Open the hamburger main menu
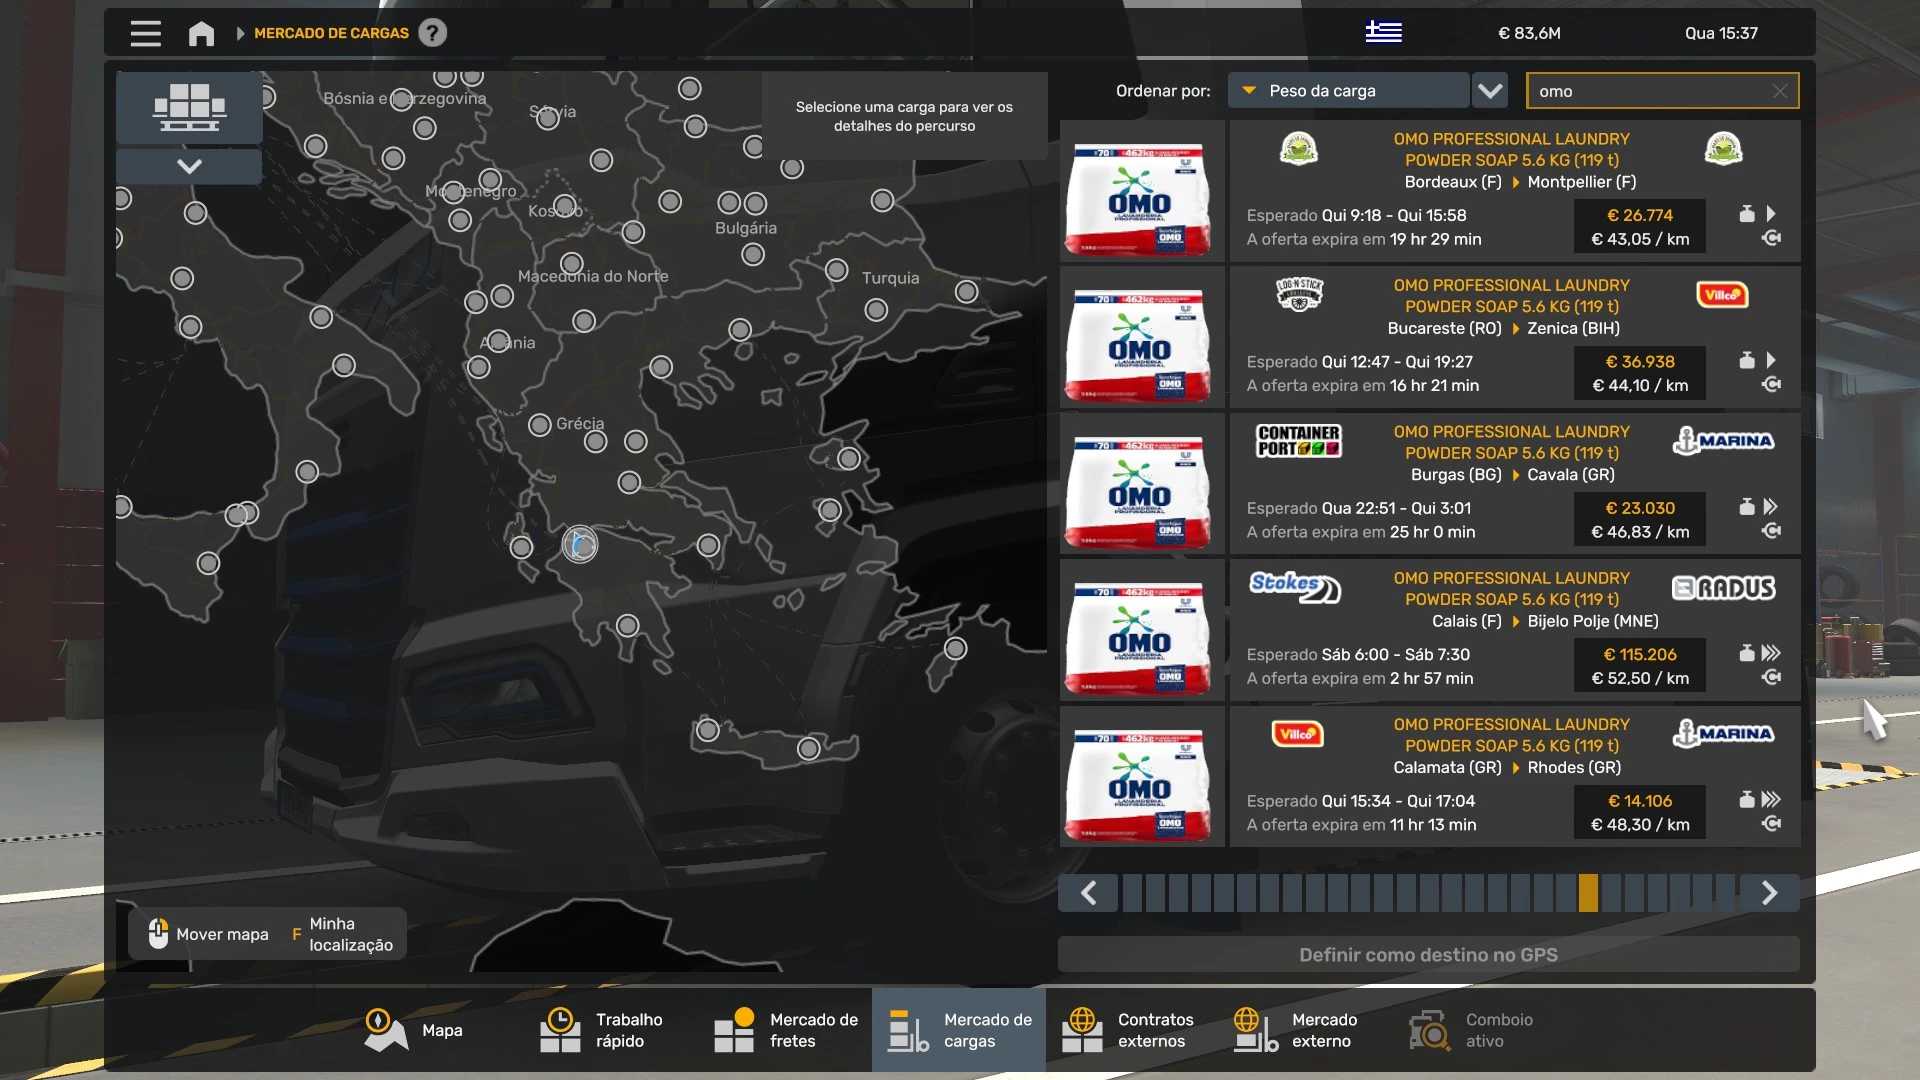 (x=146, y=33)
